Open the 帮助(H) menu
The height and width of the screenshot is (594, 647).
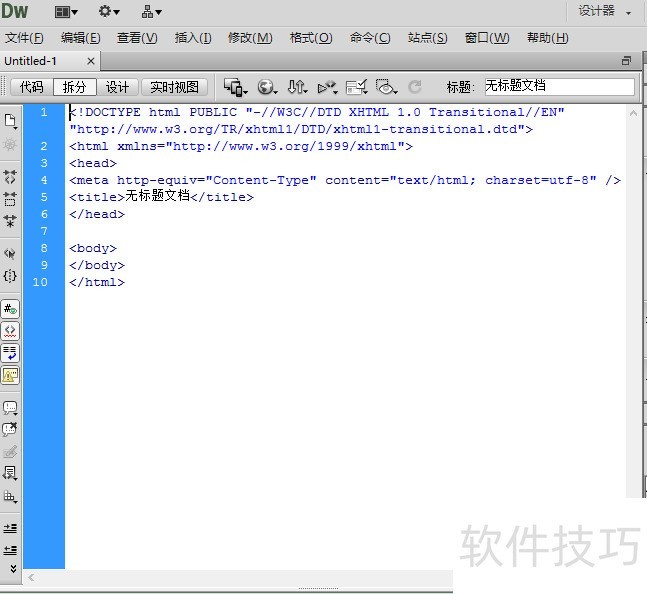[x=548, y=38]
